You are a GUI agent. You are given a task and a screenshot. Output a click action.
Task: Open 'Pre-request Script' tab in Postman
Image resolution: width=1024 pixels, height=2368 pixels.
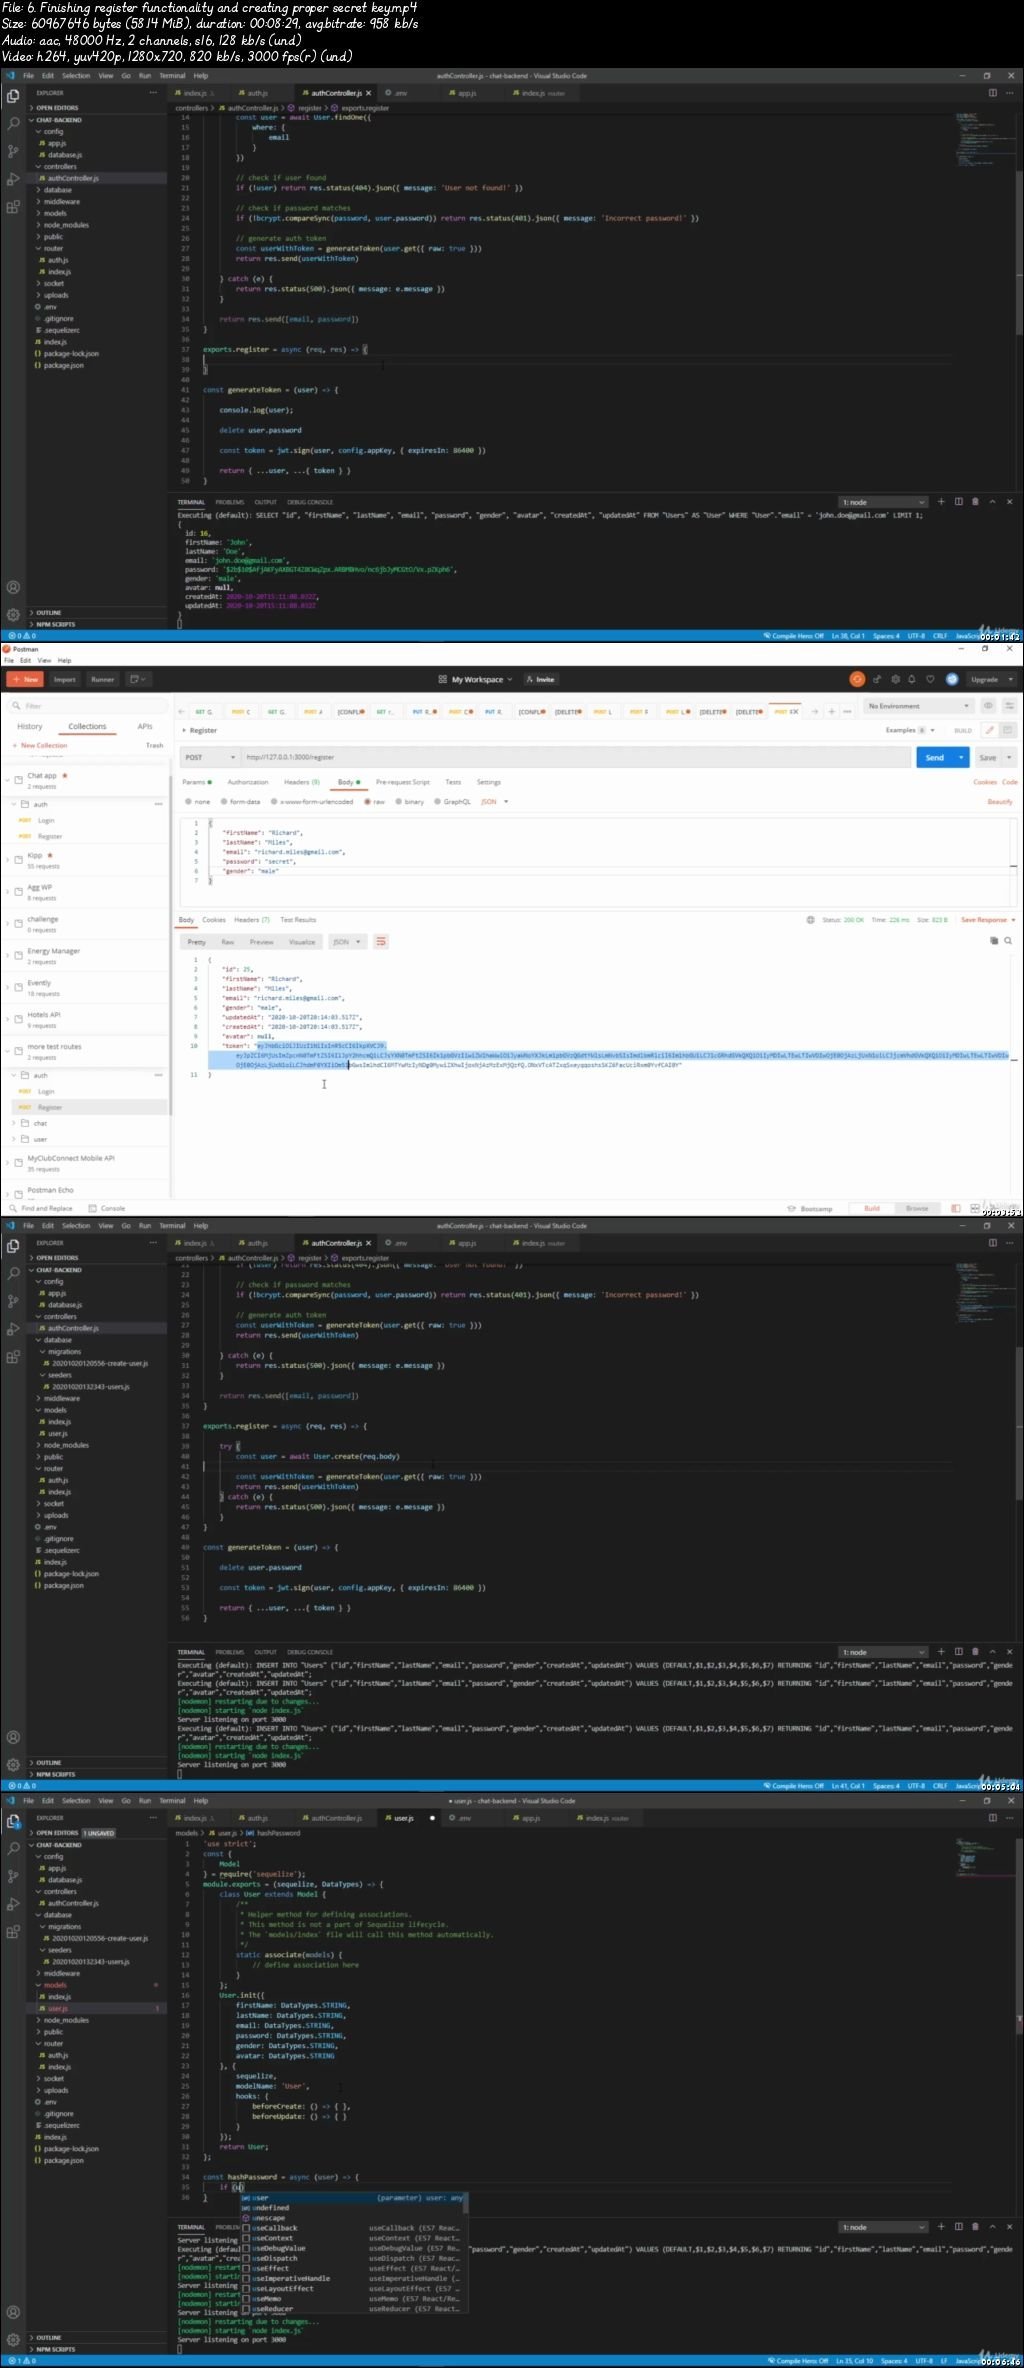403,782
